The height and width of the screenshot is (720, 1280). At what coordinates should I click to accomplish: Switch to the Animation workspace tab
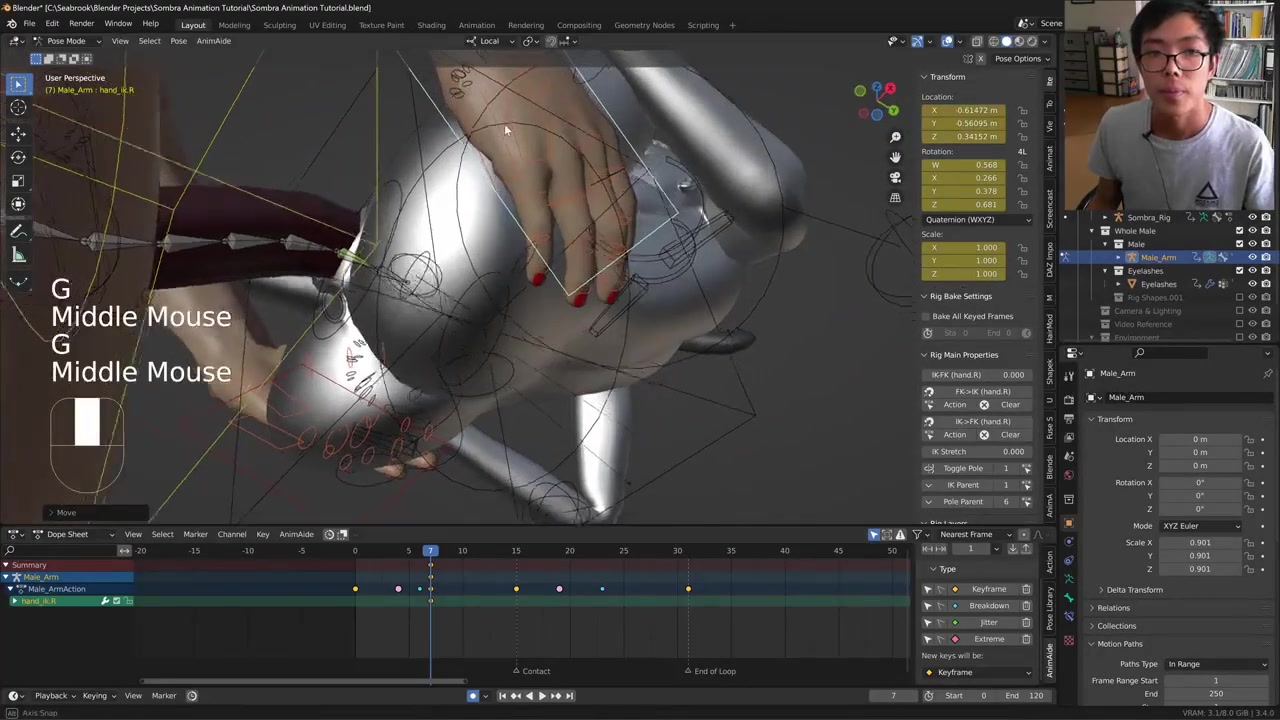point(476,25)
